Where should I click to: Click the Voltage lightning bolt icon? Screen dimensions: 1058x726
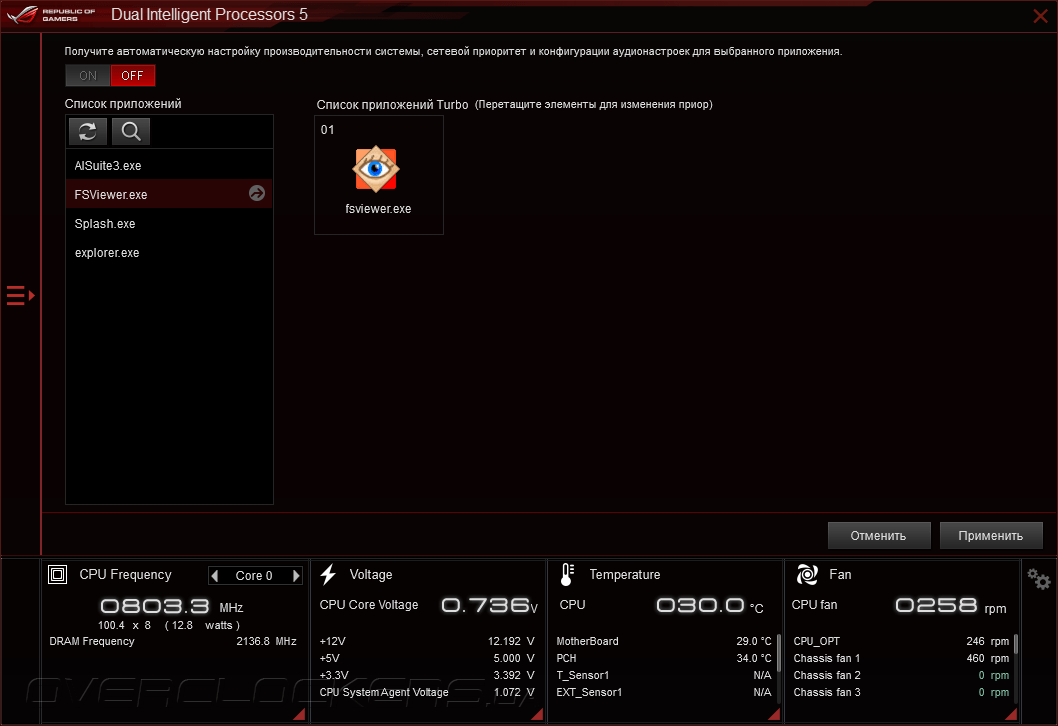329,574
